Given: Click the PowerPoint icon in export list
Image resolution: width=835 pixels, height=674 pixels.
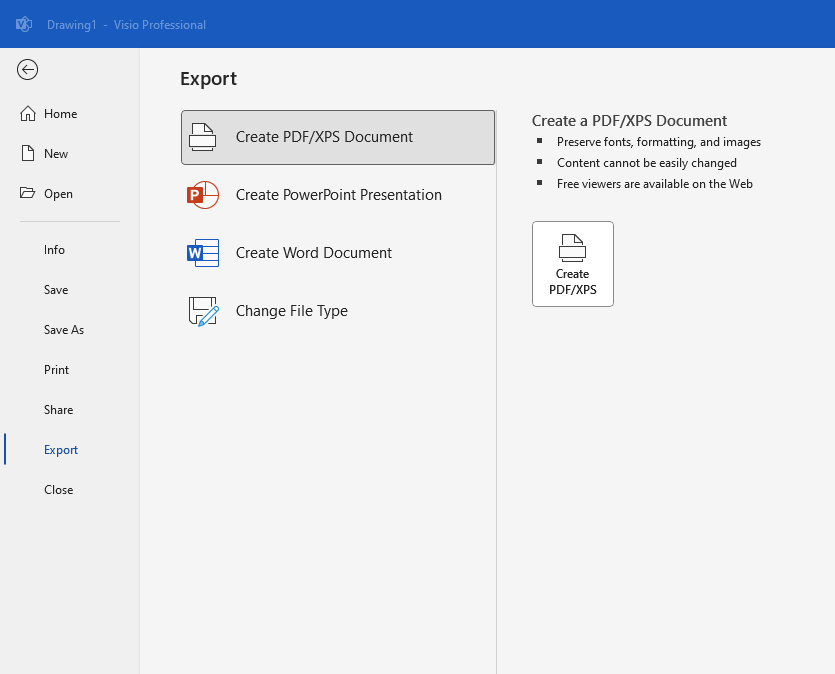Looking at the screenshot, I should (203, 195).
